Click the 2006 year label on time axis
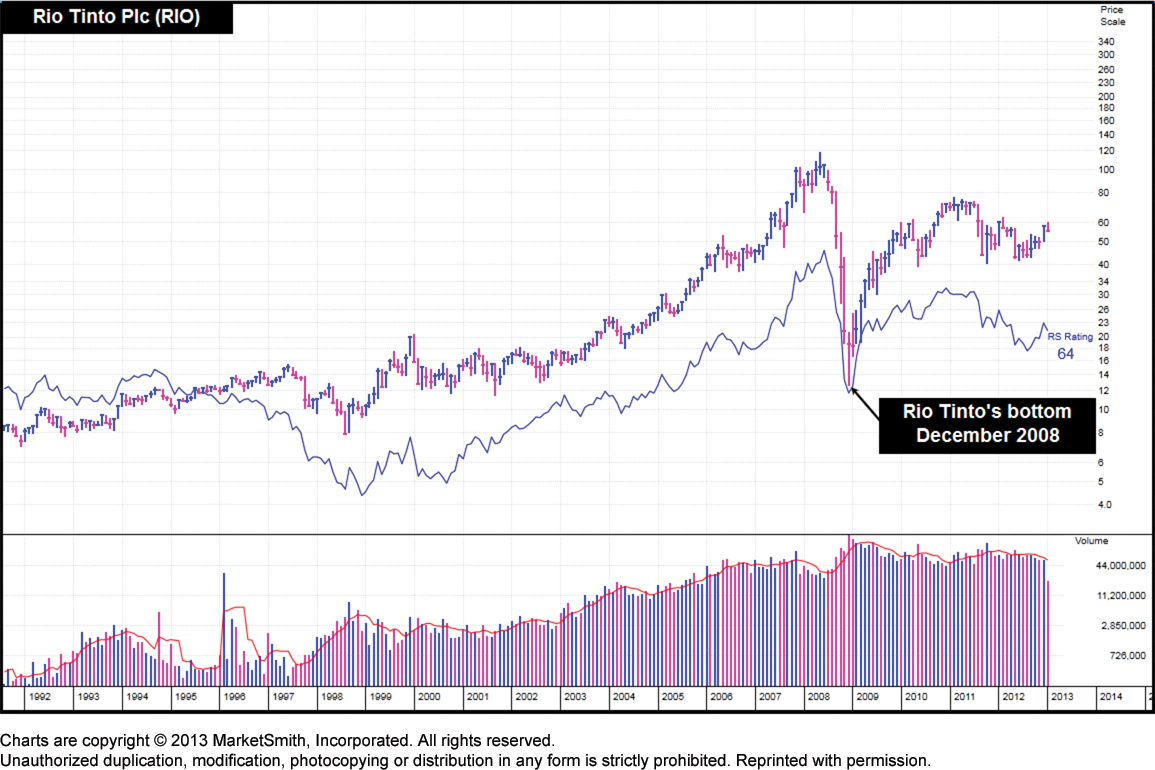The image size is (1155, 770). pos(721,697)
